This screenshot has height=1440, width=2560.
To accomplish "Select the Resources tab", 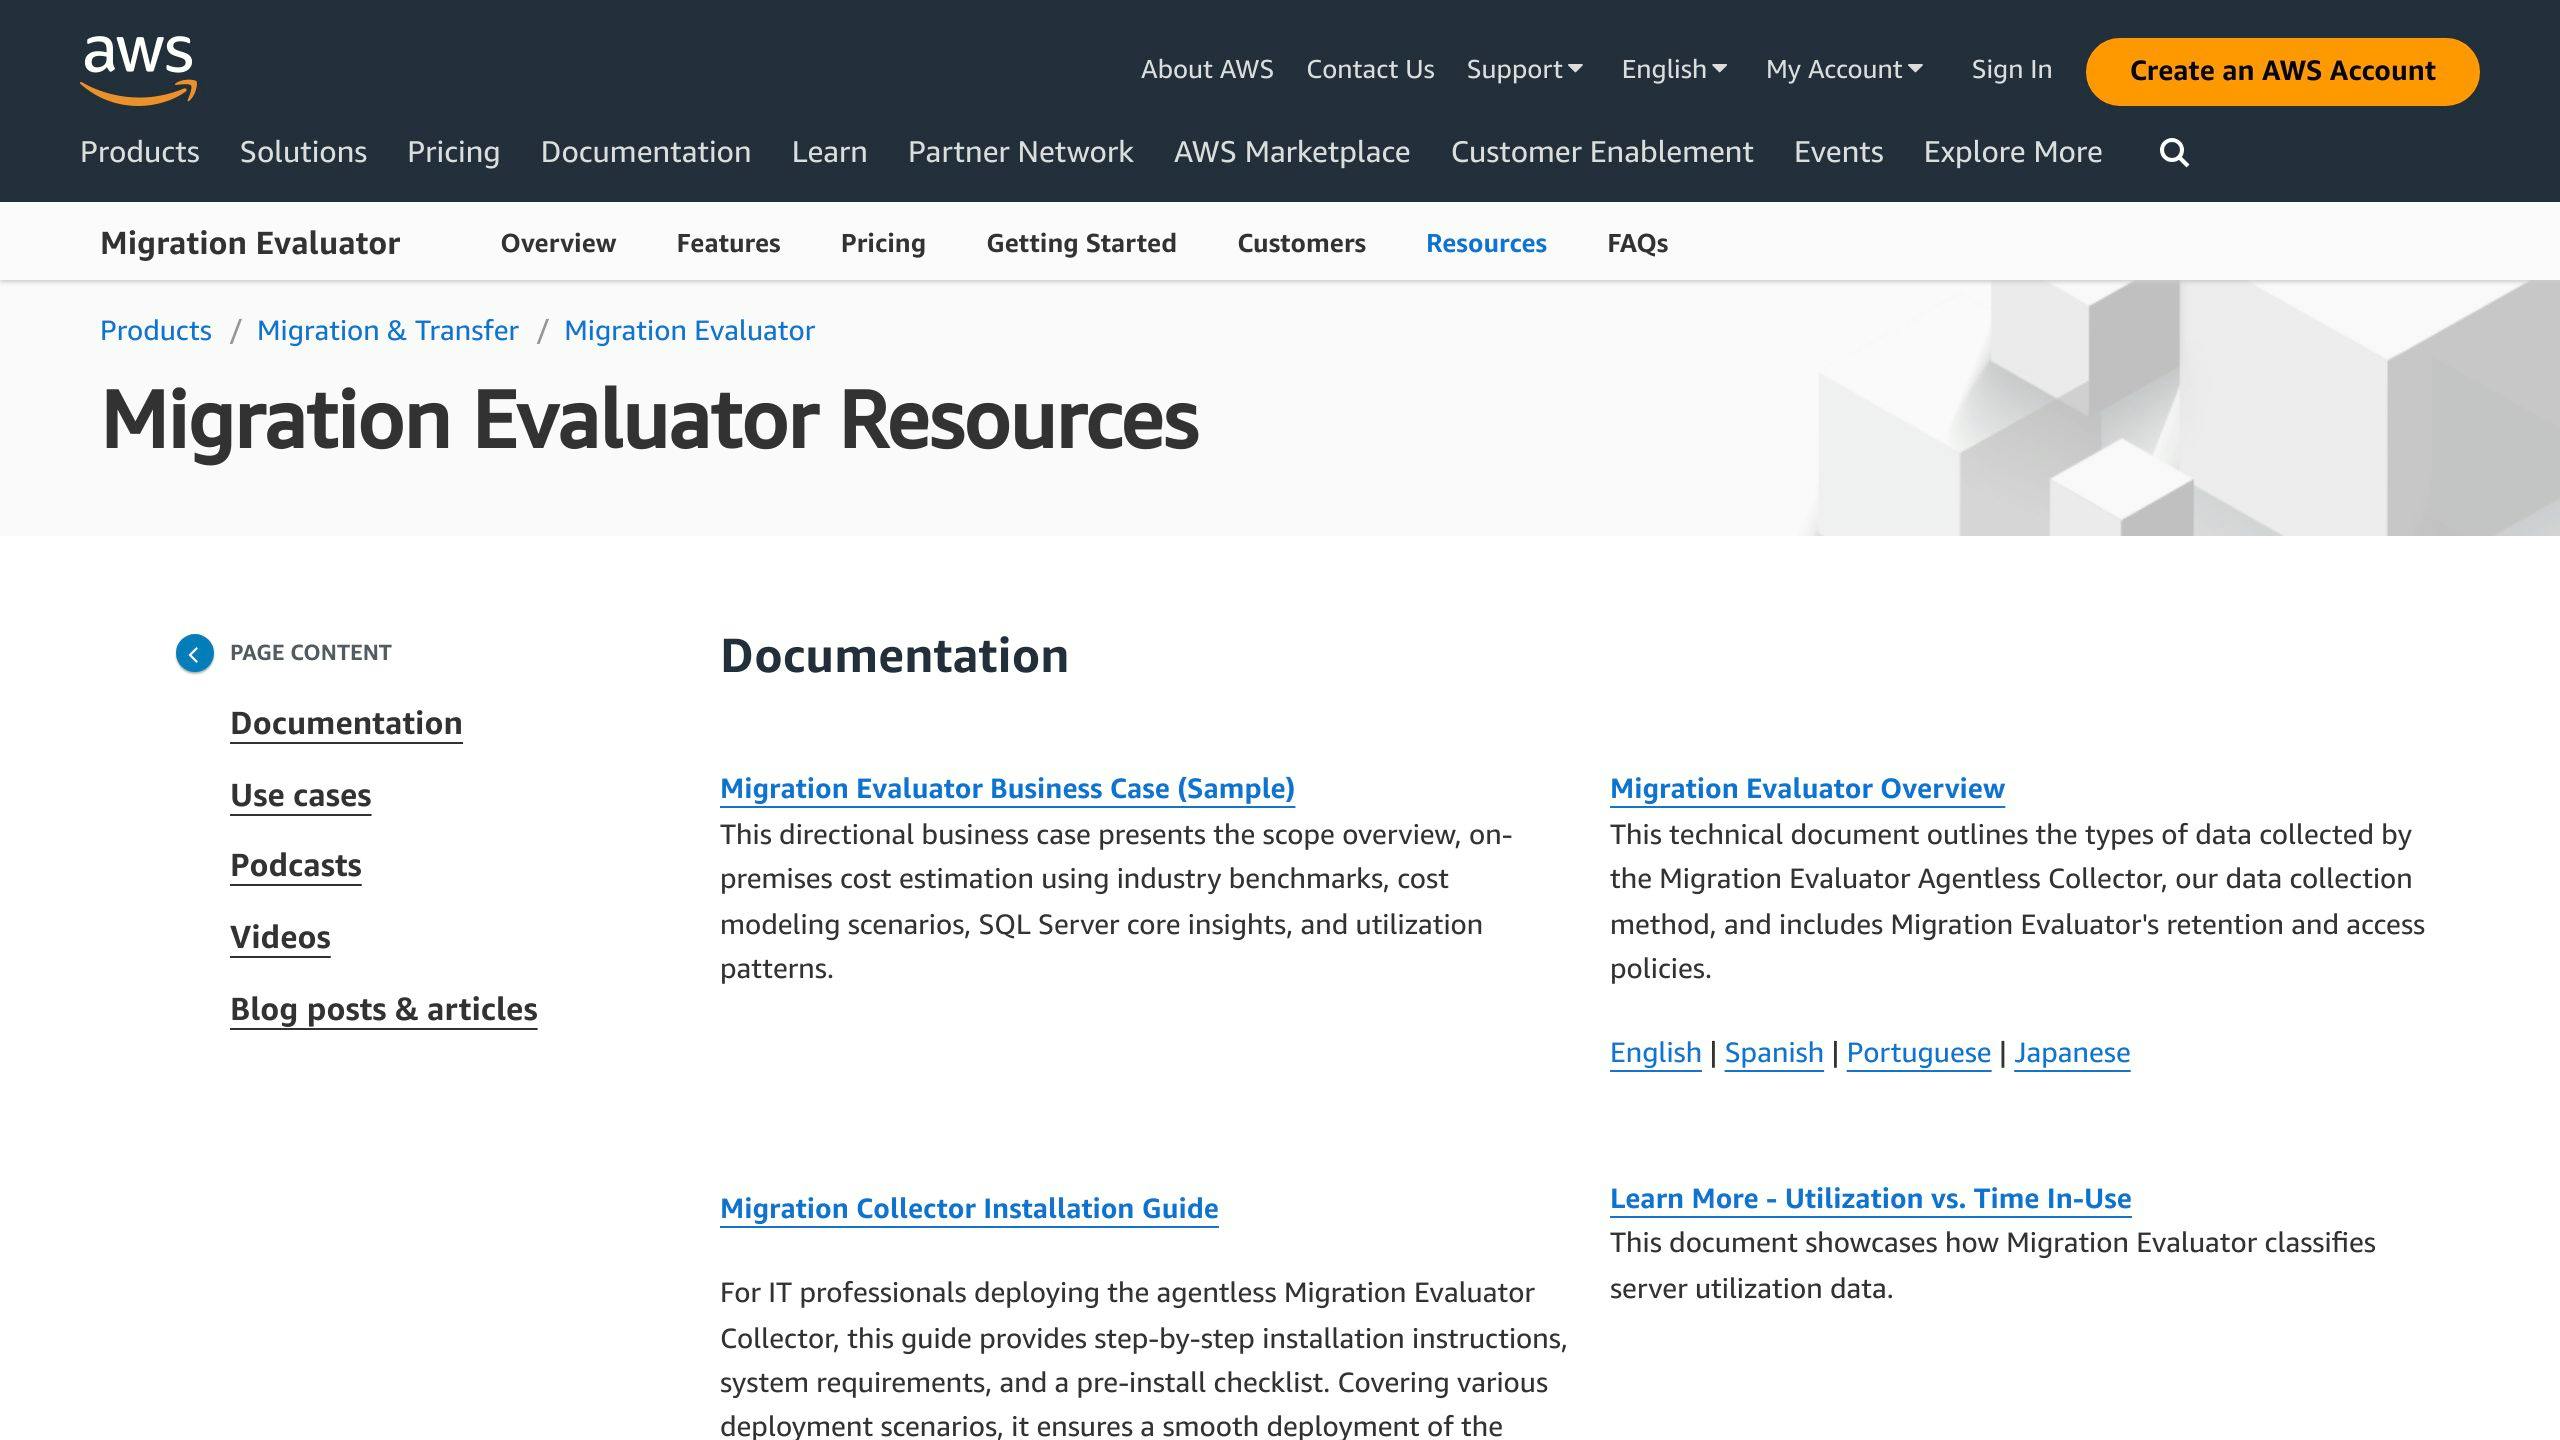I will pos(1486,243).
